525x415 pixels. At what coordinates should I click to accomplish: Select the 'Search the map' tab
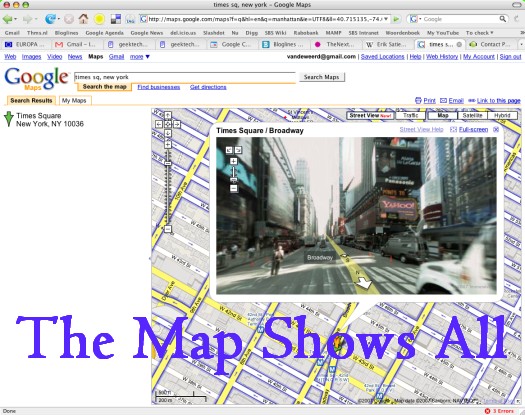[x=104, y=87]
